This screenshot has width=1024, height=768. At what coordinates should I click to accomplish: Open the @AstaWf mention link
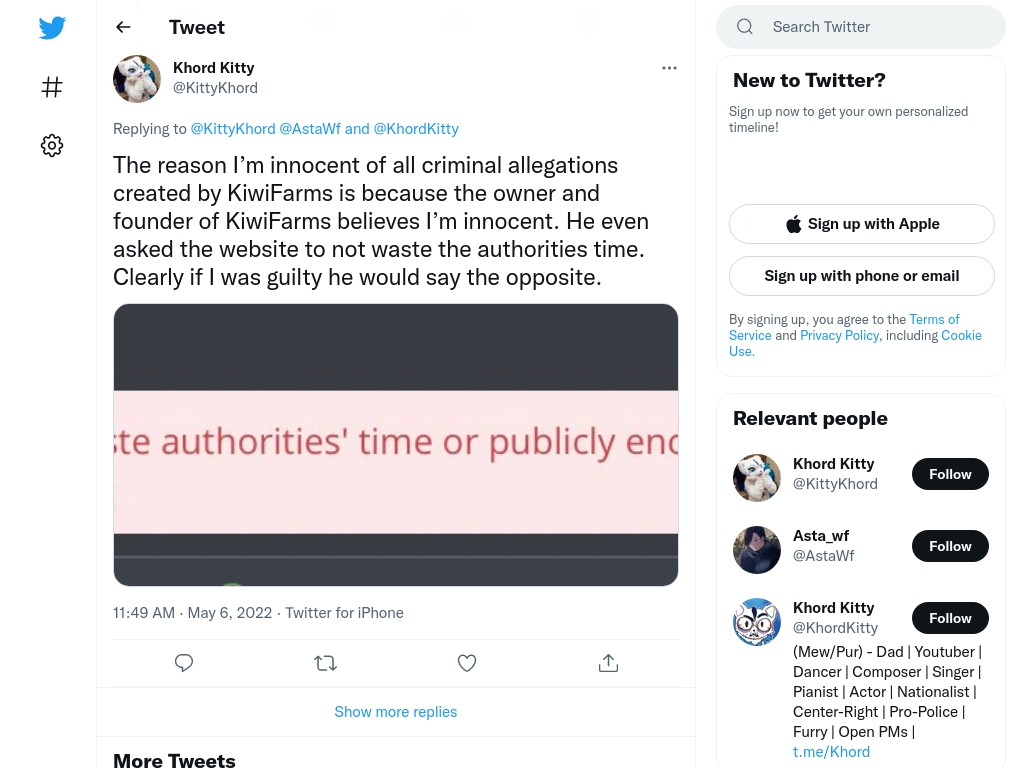[x=310, y=129]
